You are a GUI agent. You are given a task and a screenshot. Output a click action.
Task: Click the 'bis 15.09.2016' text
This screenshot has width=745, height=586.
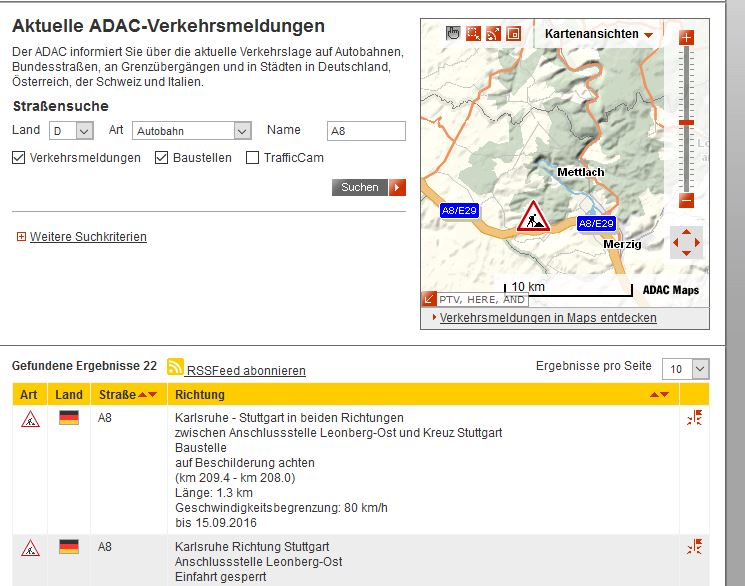216,523
